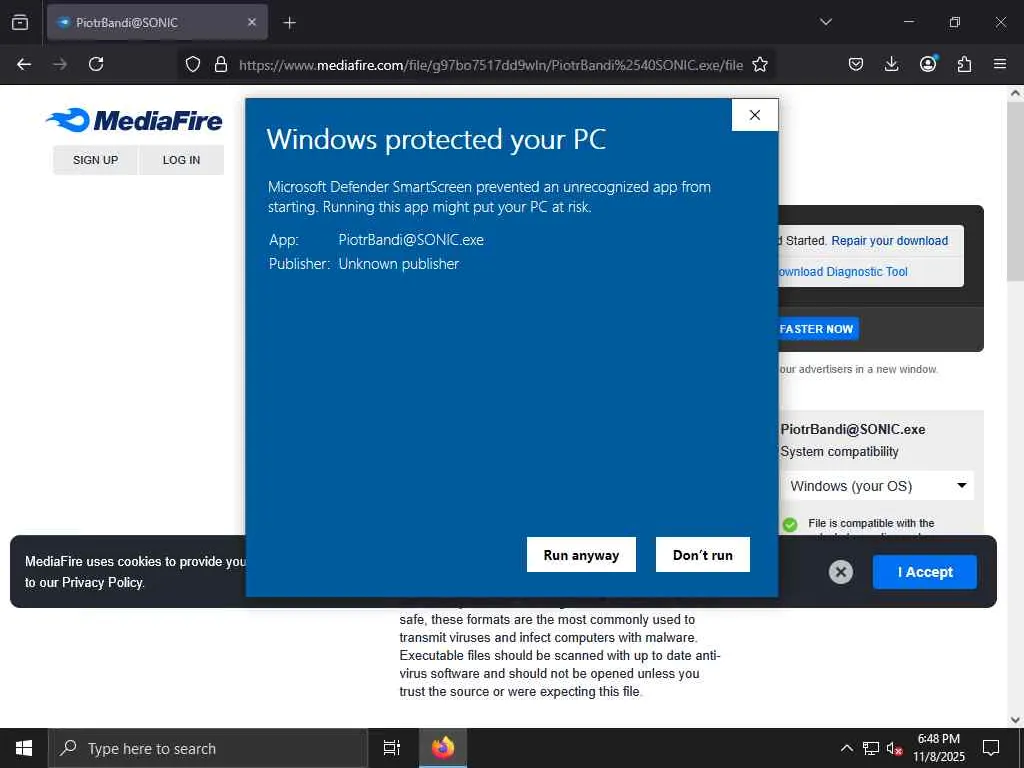
Task: Click the page vertical scrollbar thumb
Action: click(1015, 191)
